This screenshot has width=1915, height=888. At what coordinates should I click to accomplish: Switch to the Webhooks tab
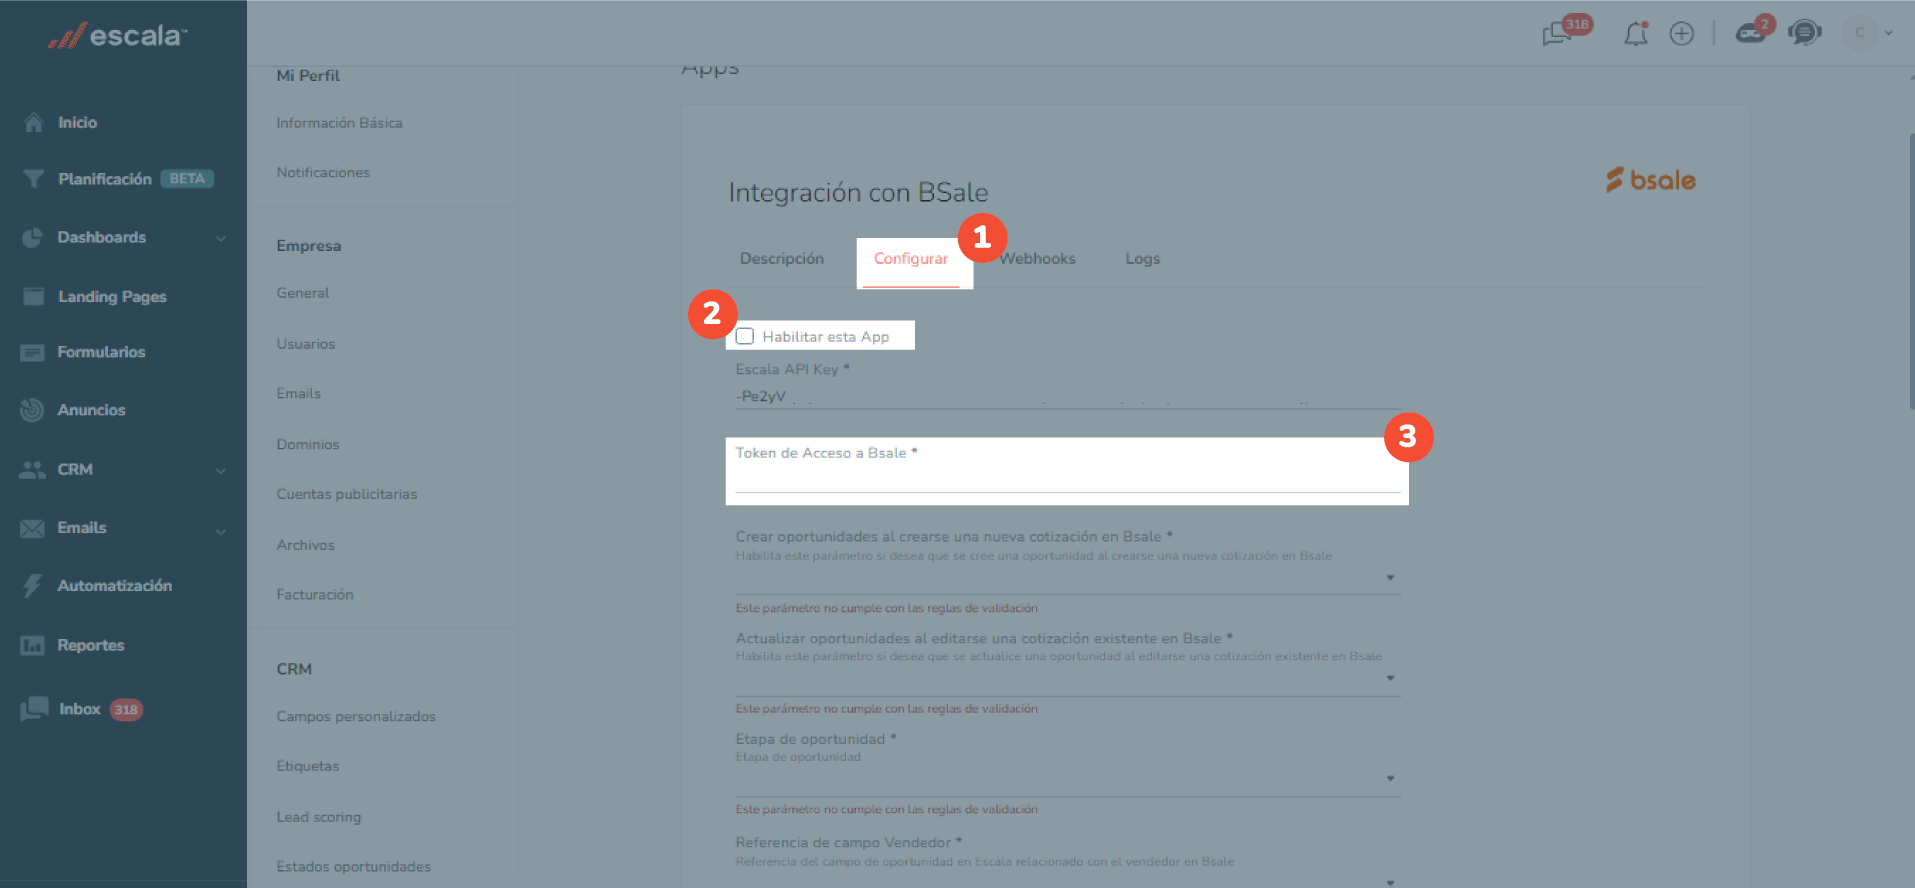pyautogui.click(x=1037, y=258)
